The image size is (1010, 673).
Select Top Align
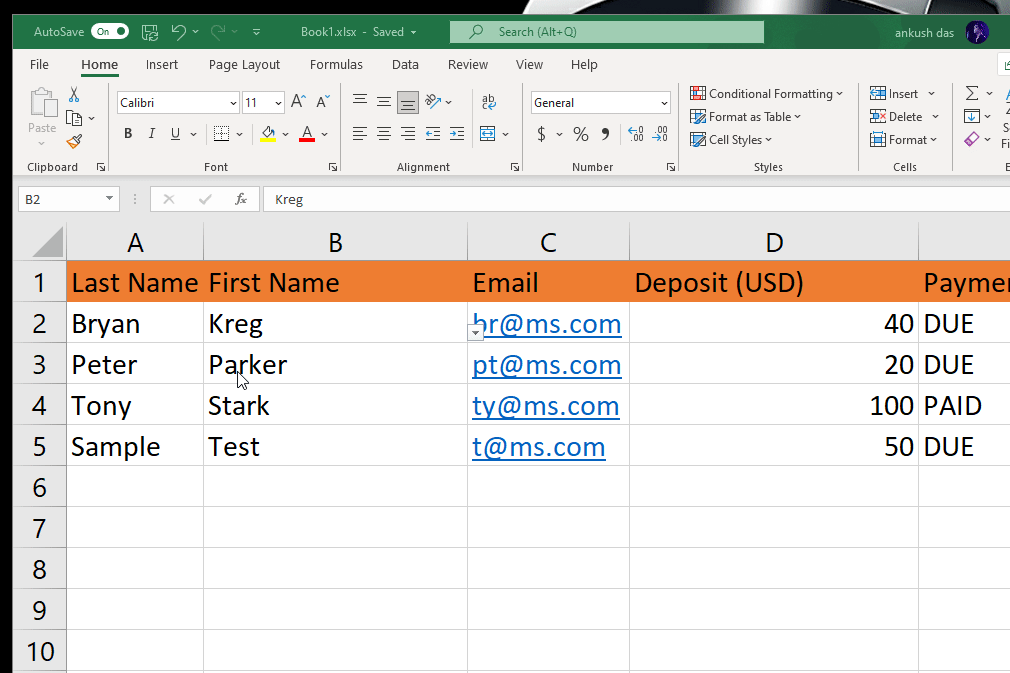(x=360, y=101)
